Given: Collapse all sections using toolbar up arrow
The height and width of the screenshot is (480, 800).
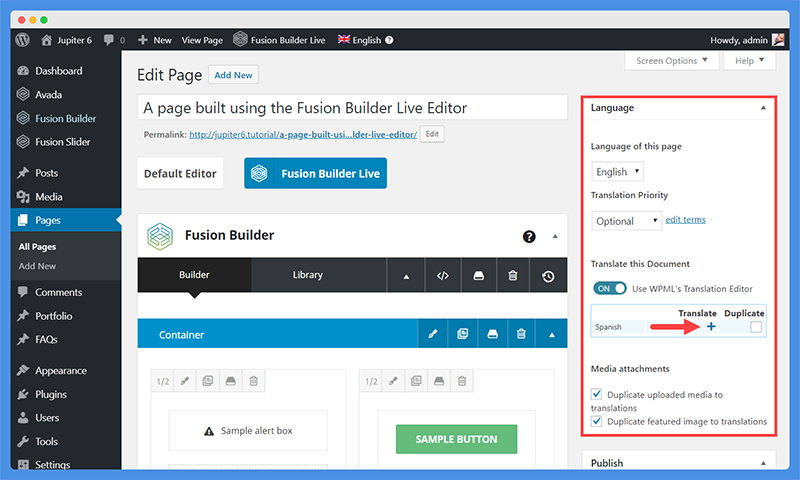Looking at the screenshot, I should 406,276.
